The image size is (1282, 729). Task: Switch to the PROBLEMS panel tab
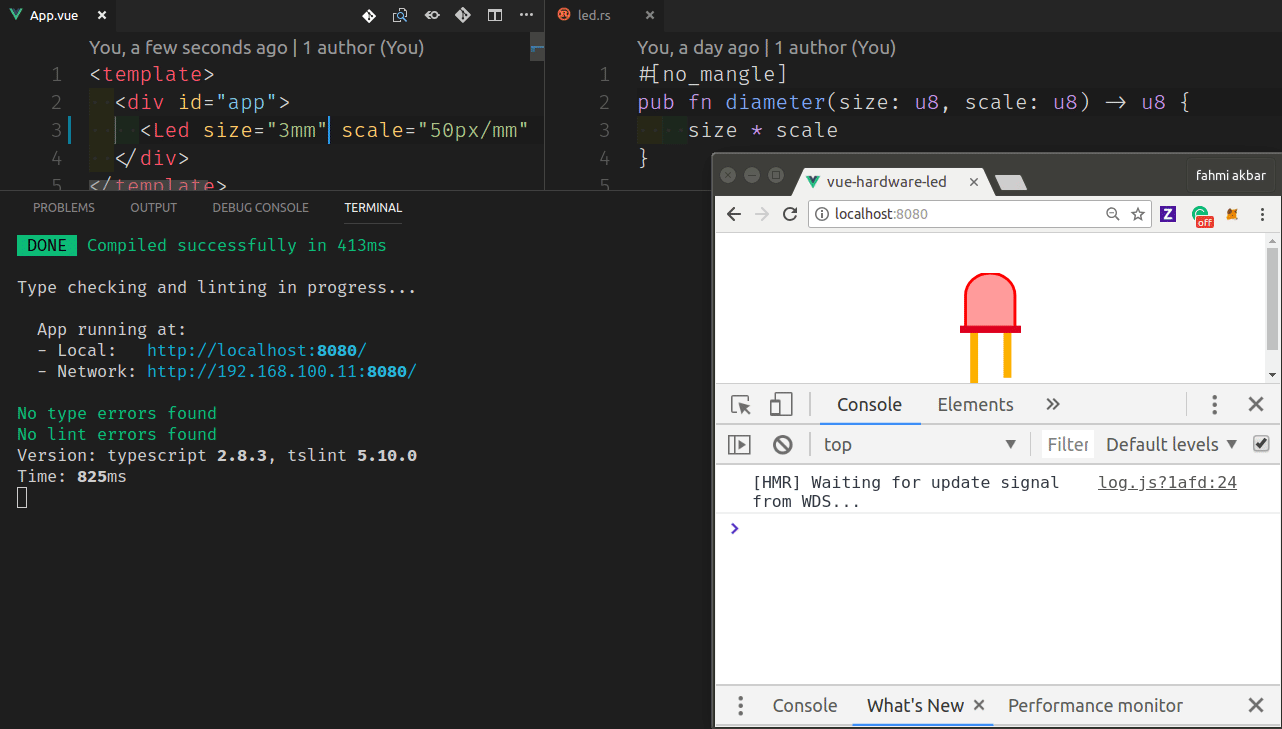pyautogui.click(x=64, y=208)
